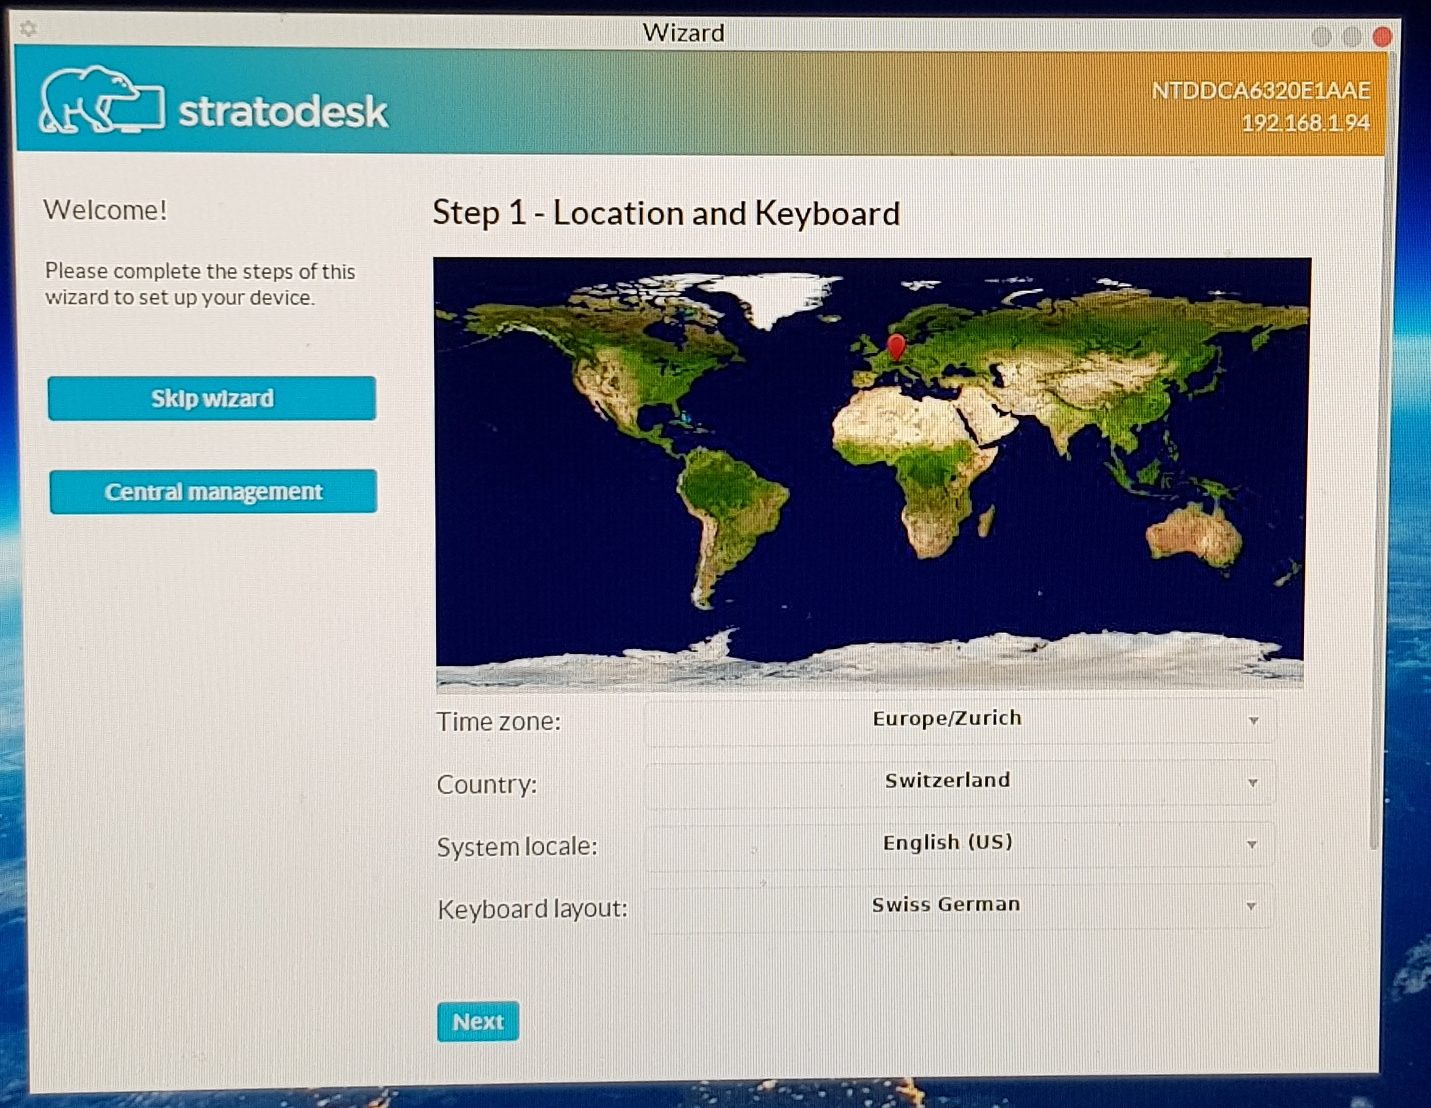The height and width of the screenshot is (1108, 1431).
Task: Open Central management
Action: [212, 491]
